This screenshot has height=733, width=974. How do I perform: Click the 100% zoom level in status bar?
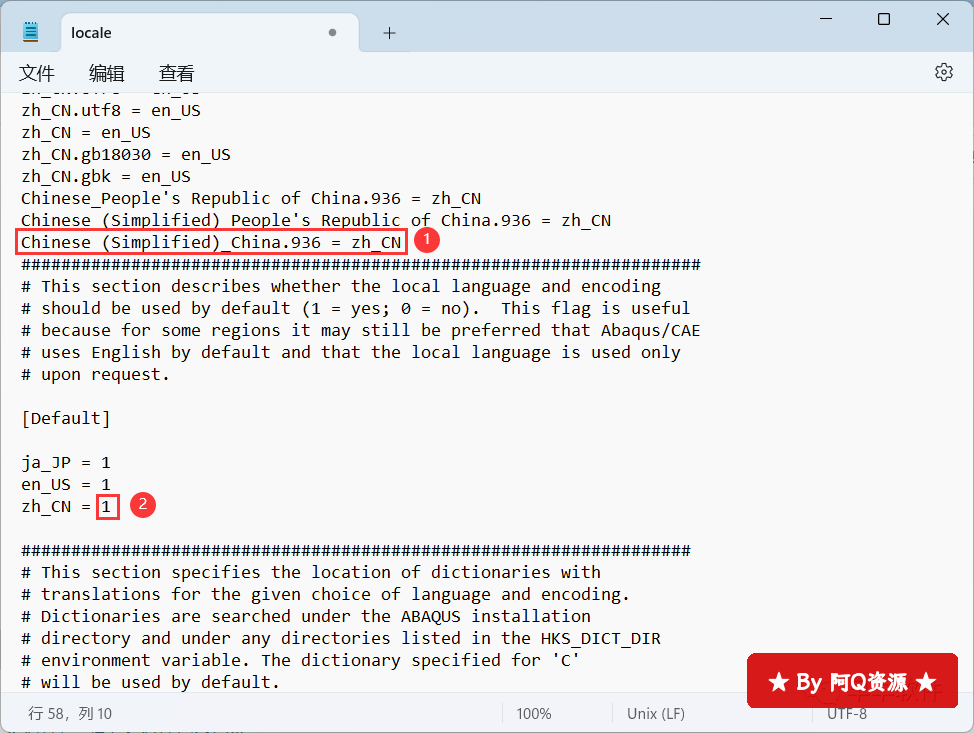534,713
